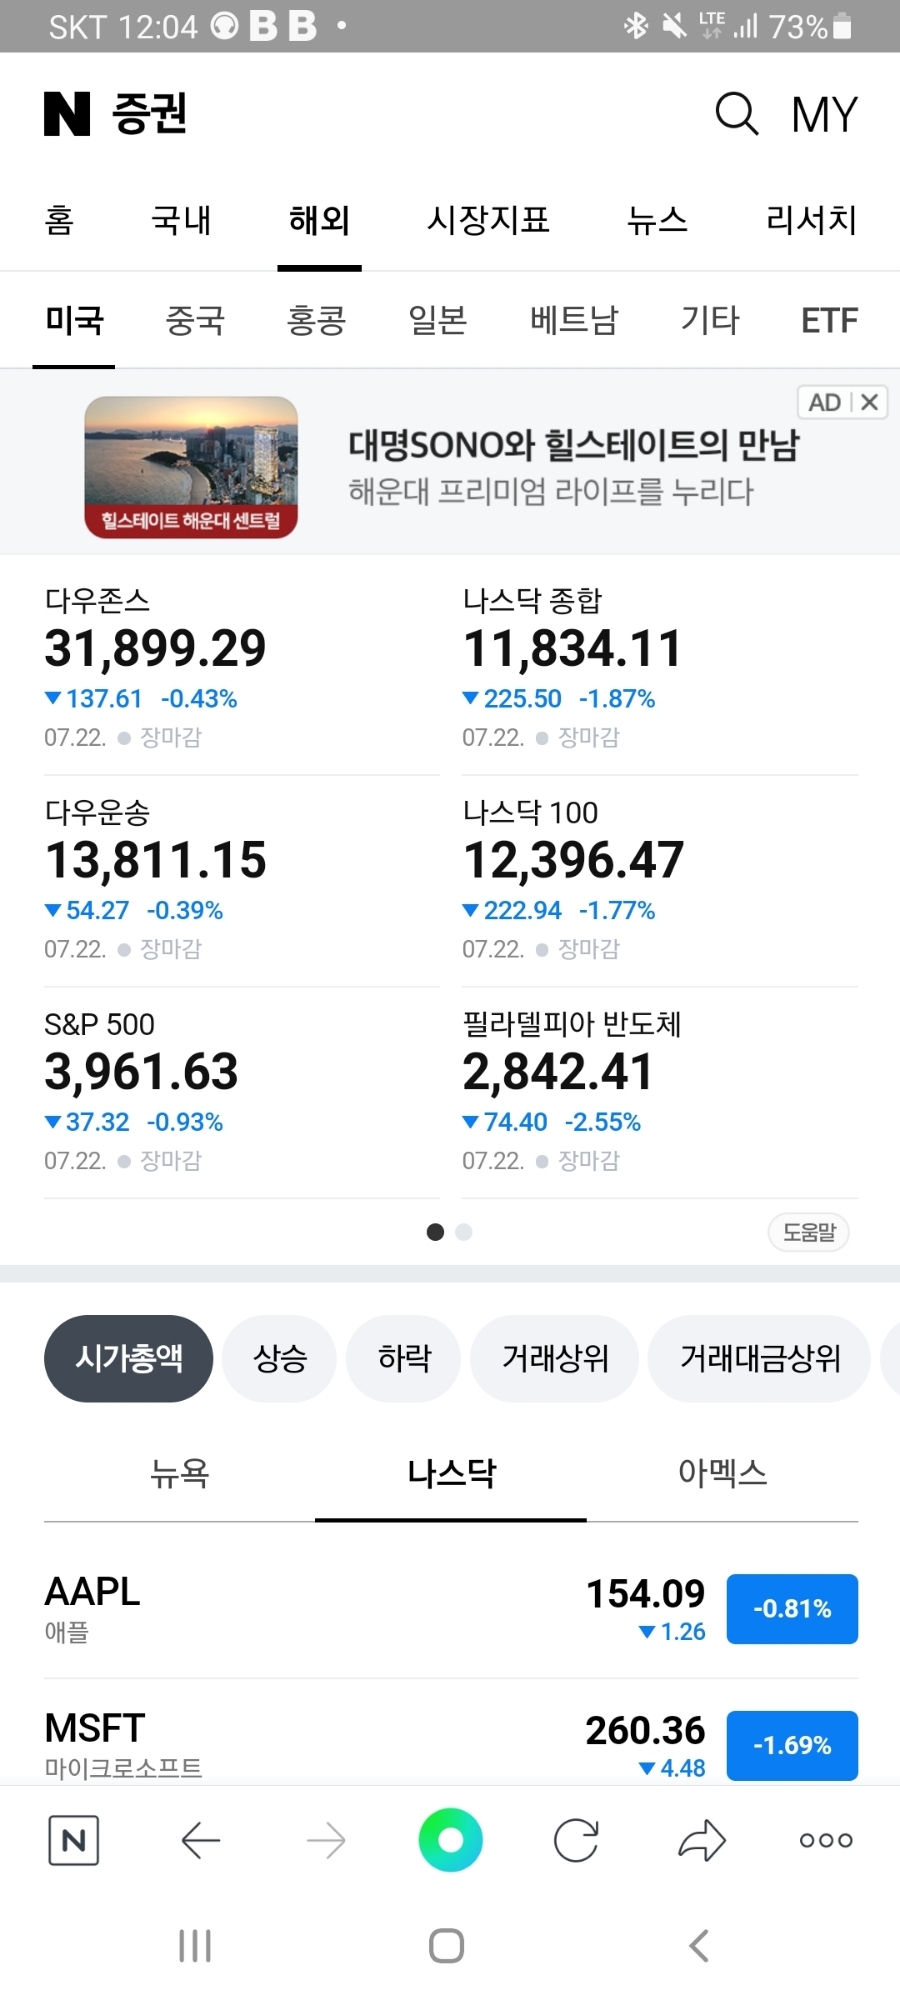Tap the first index page dot

click(435, 1232)
